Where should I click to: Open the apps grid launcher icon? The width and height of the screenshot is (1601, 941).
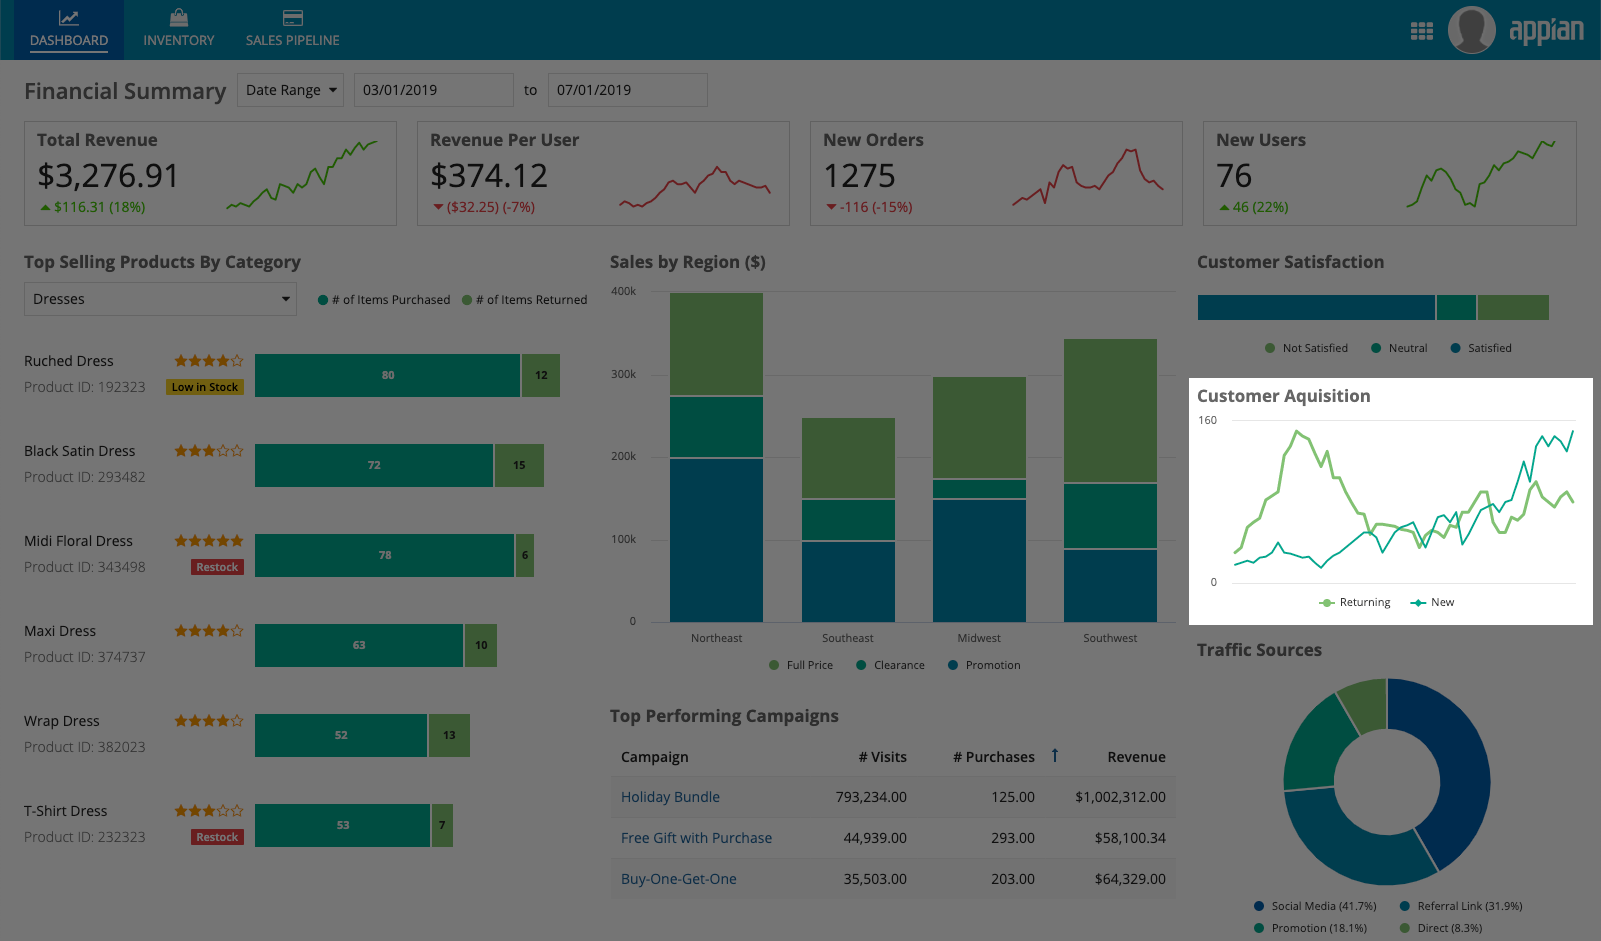pyautogui.click(x=1421, y=31)
